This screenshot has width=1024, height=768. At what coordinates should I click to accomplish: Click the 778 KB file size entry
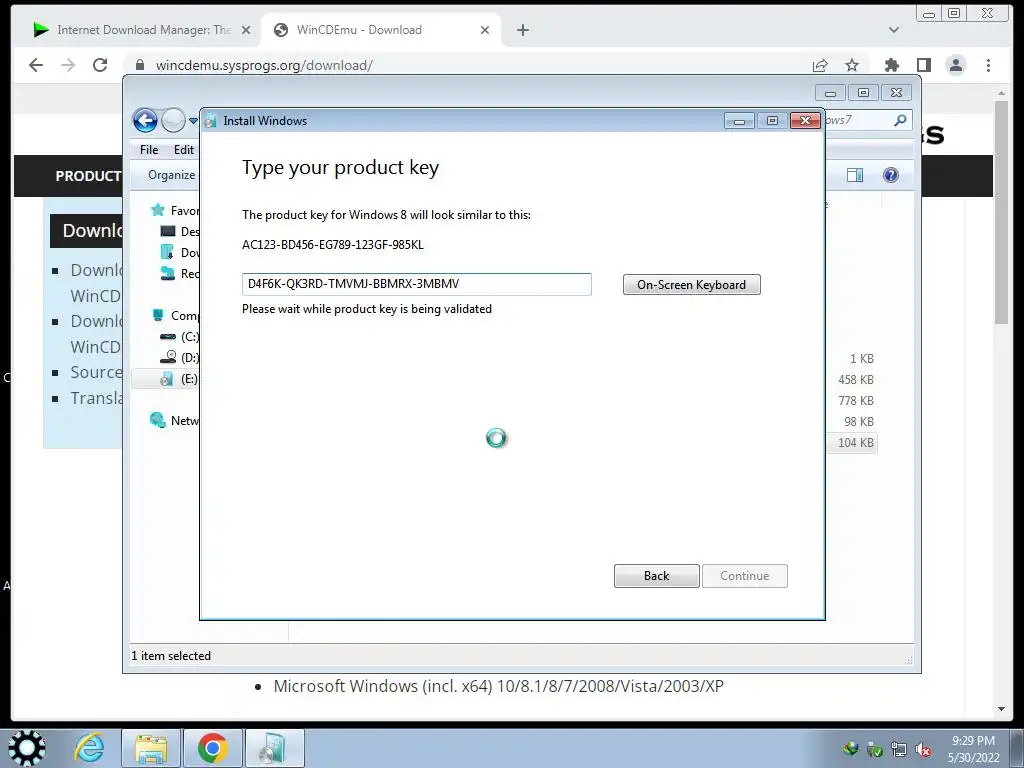856,400
